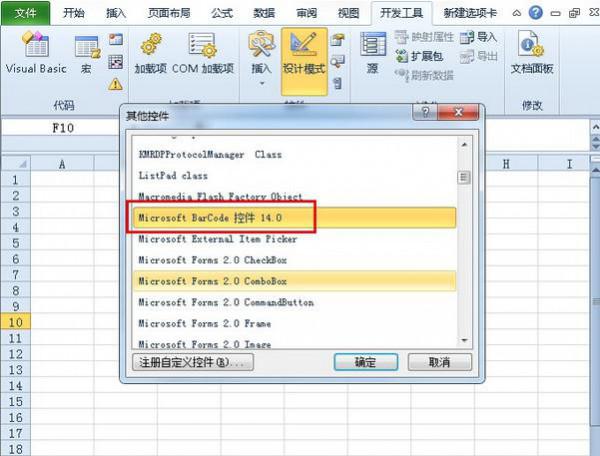The image size is (600, 456).
Task: Open the 加载项 add-ins icon
Action: [x=150, y=55]
